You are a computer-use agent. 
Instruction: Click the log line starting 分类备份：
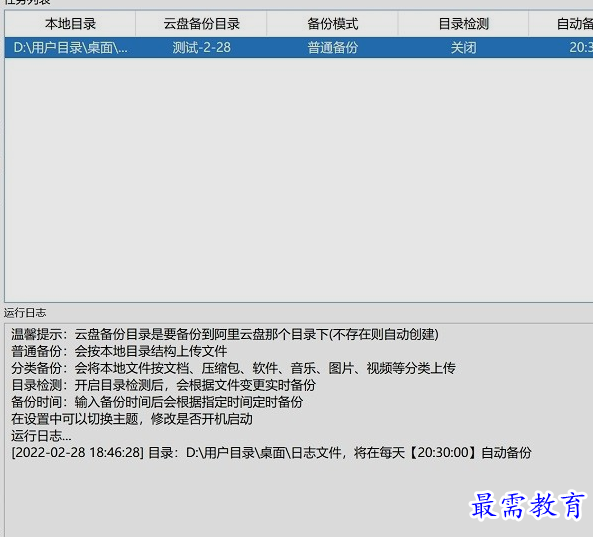(233, 368)
